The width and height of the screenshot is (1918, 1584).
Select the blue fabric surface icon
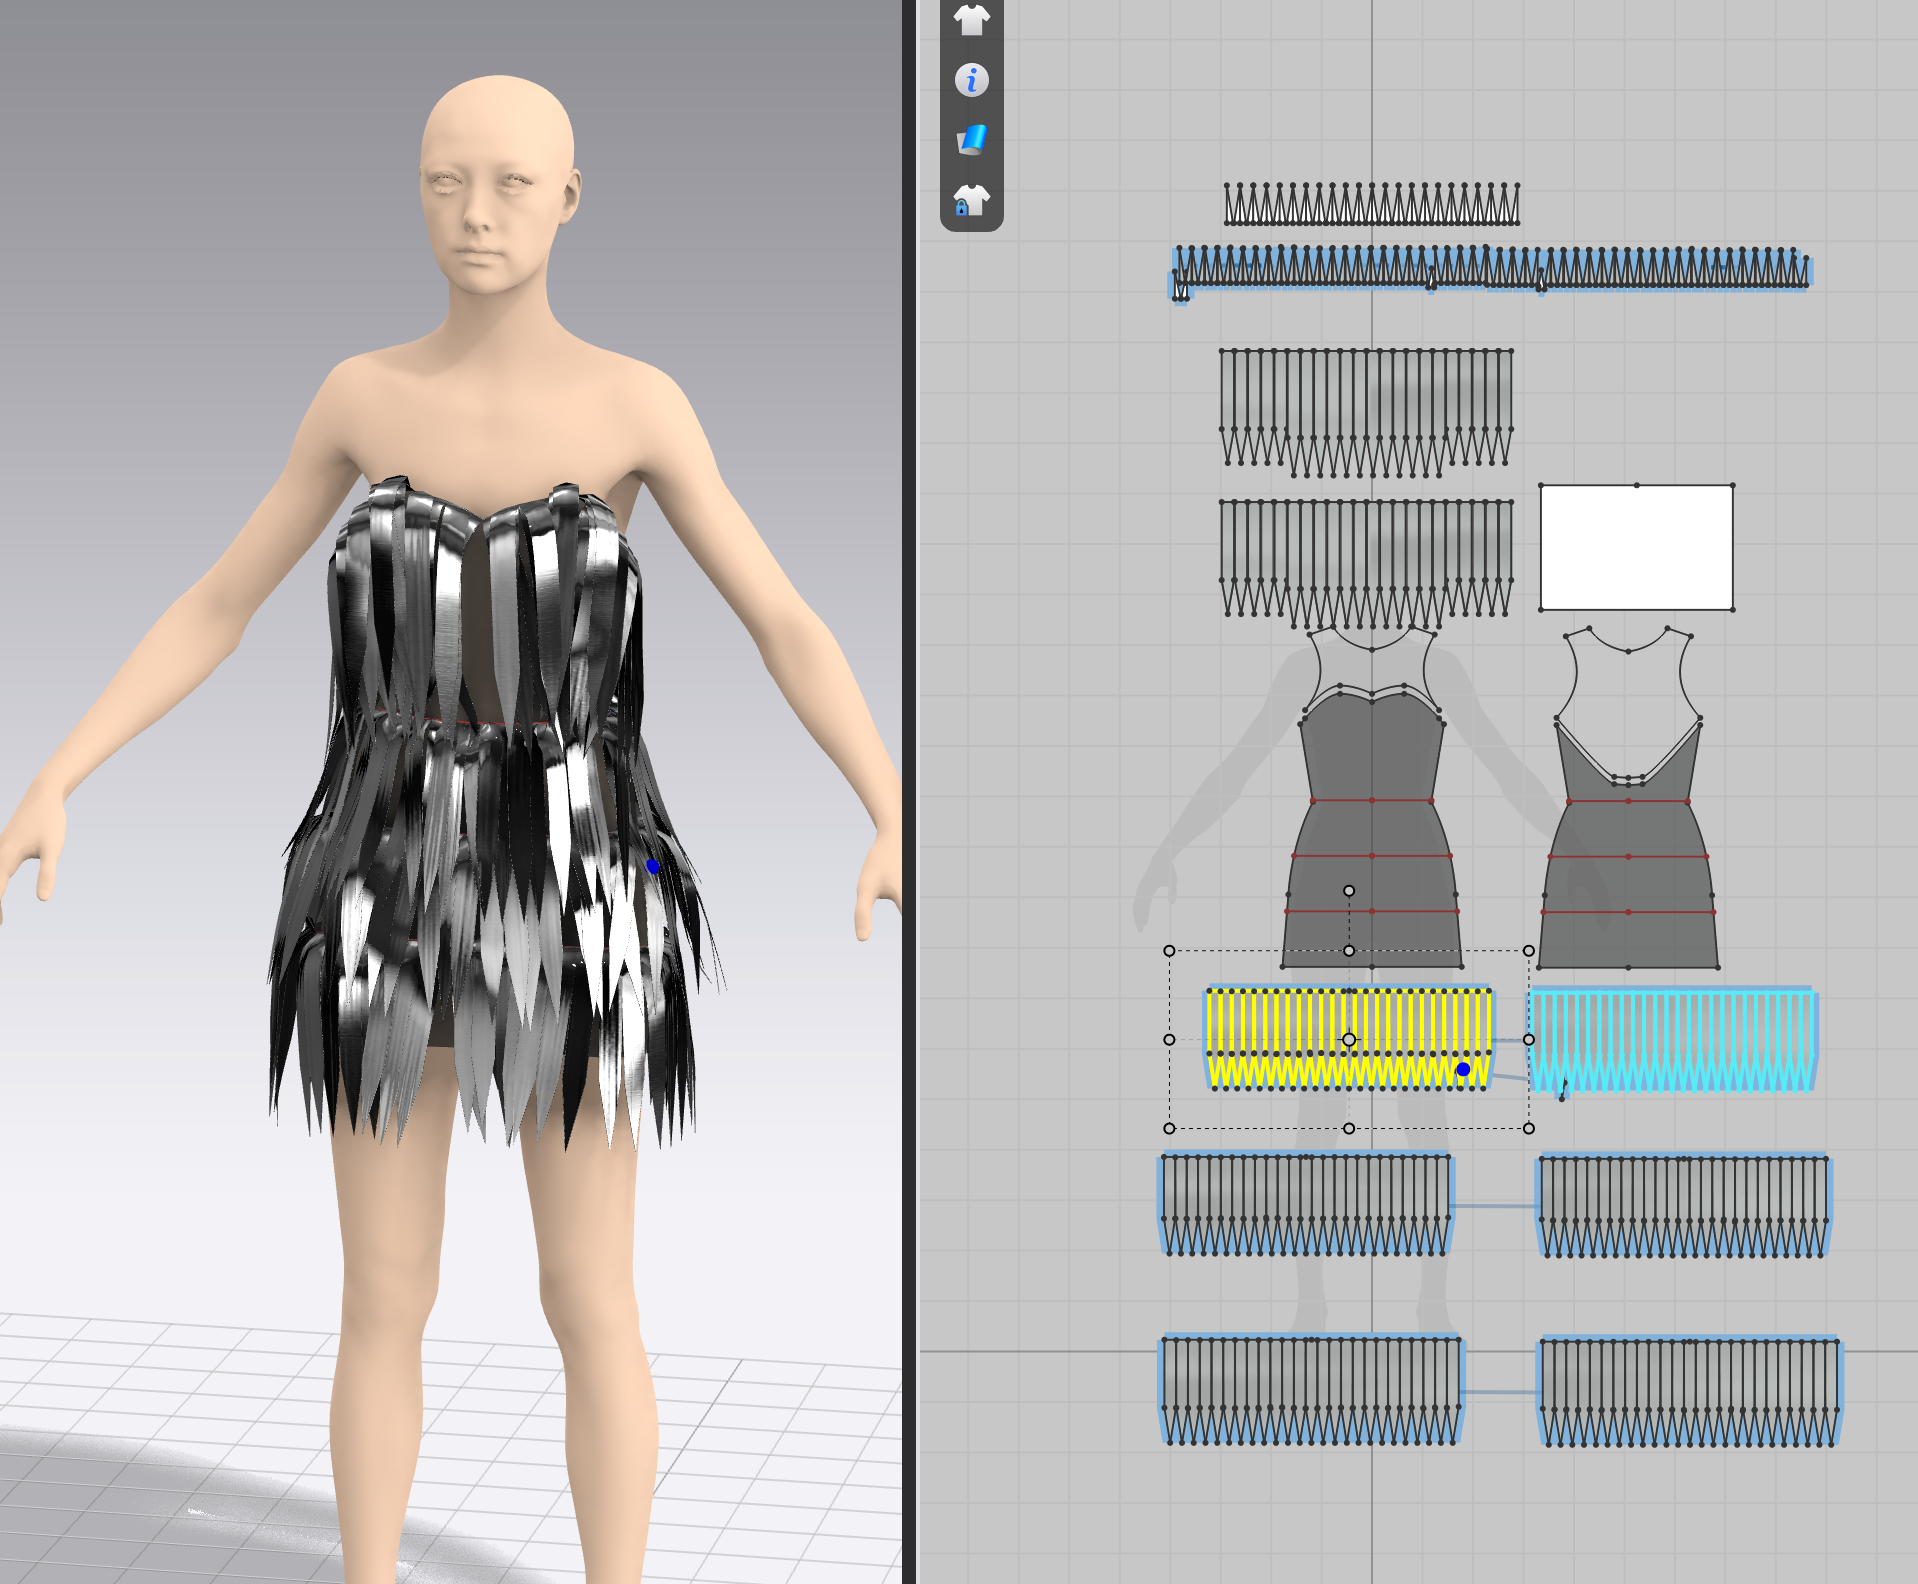[x=971, y=140]
